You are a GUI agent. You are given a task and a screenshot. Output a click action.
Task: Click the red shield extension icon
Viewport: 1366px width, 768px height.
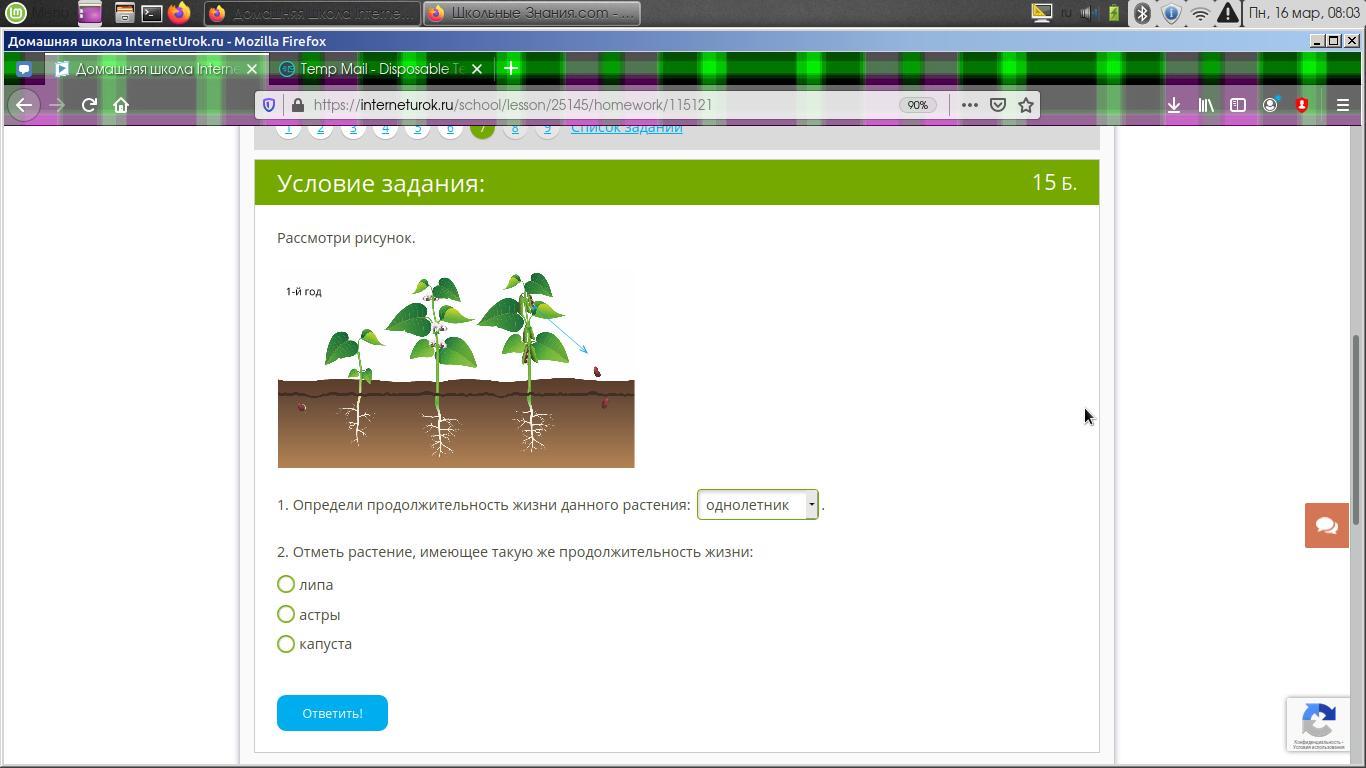(x=1302, y=105)
